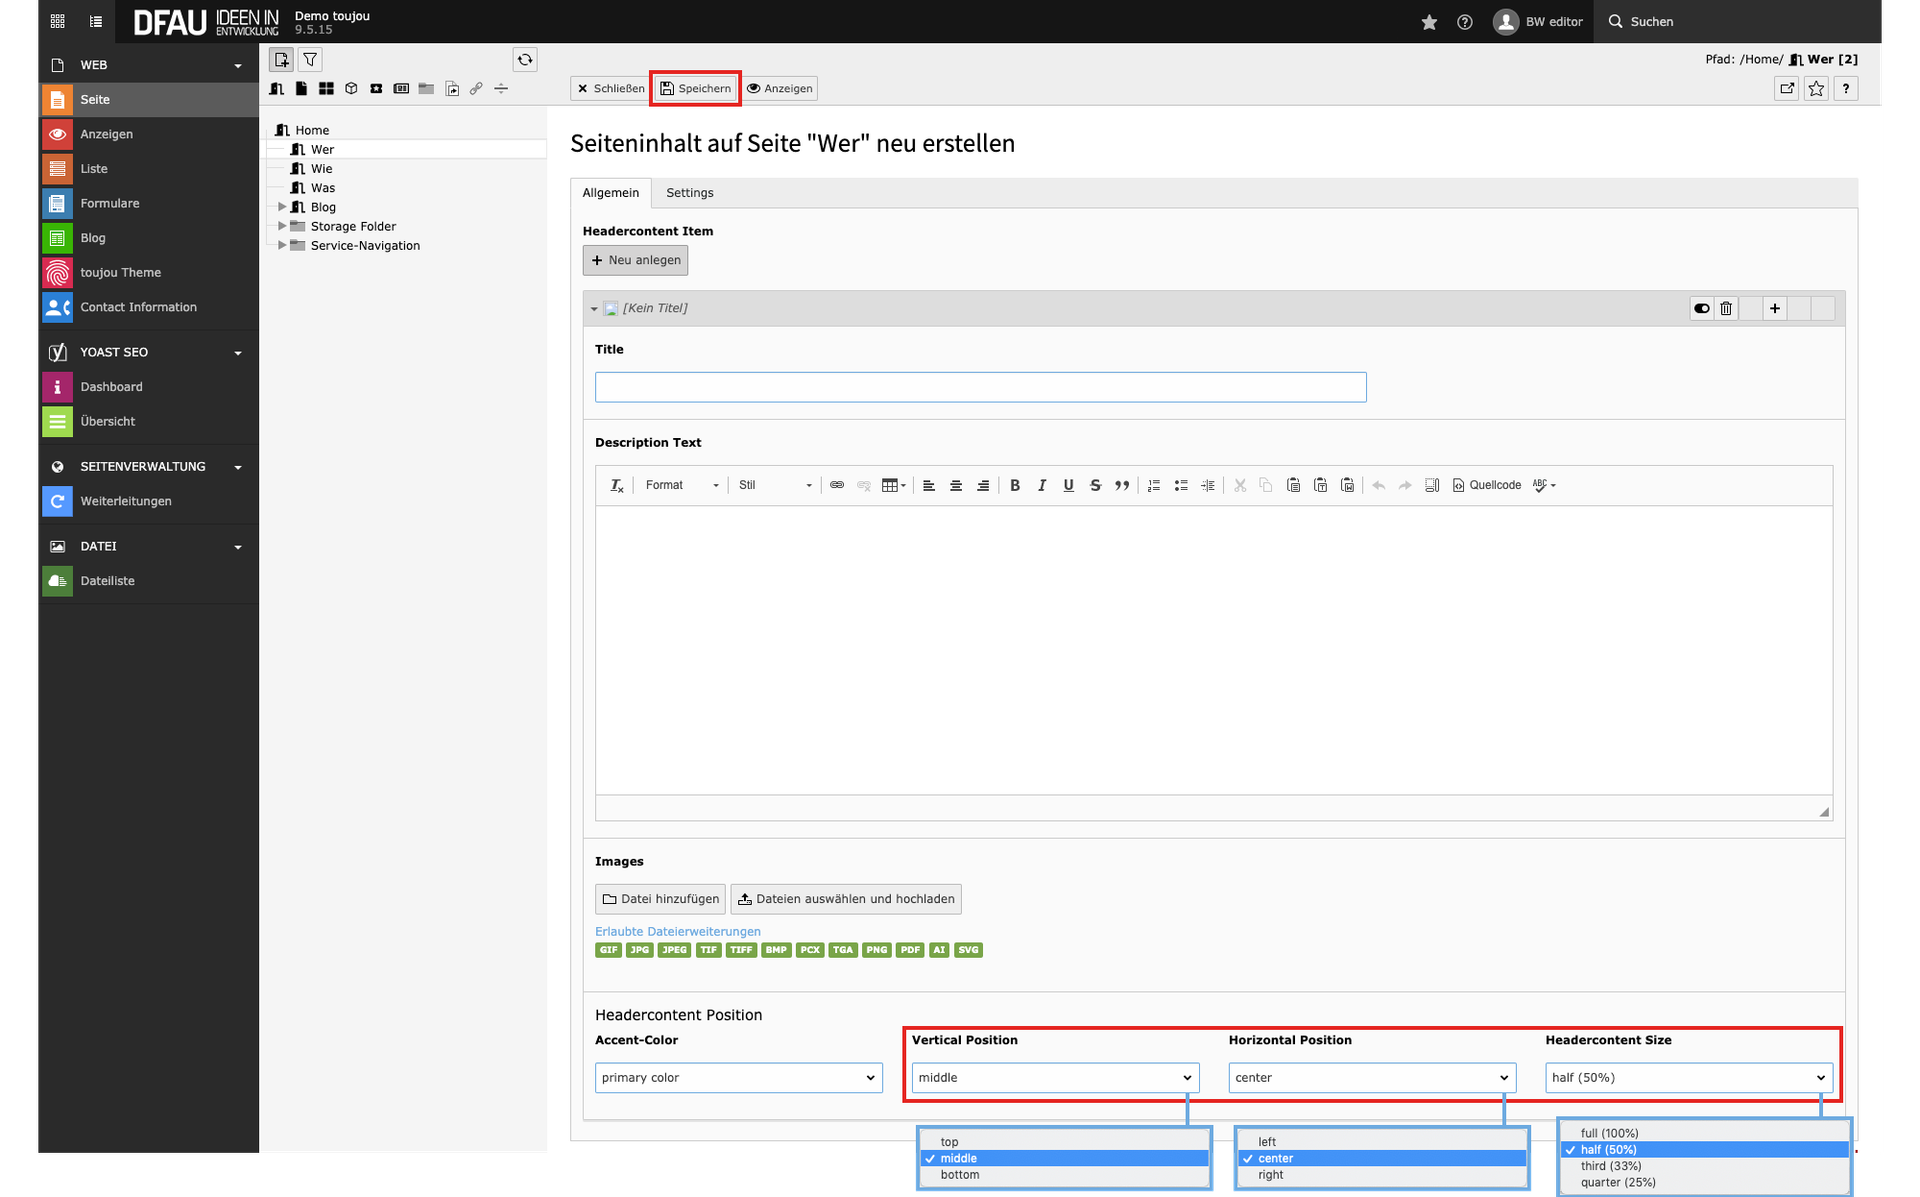Click Neu anlegen button

point(636,260)
